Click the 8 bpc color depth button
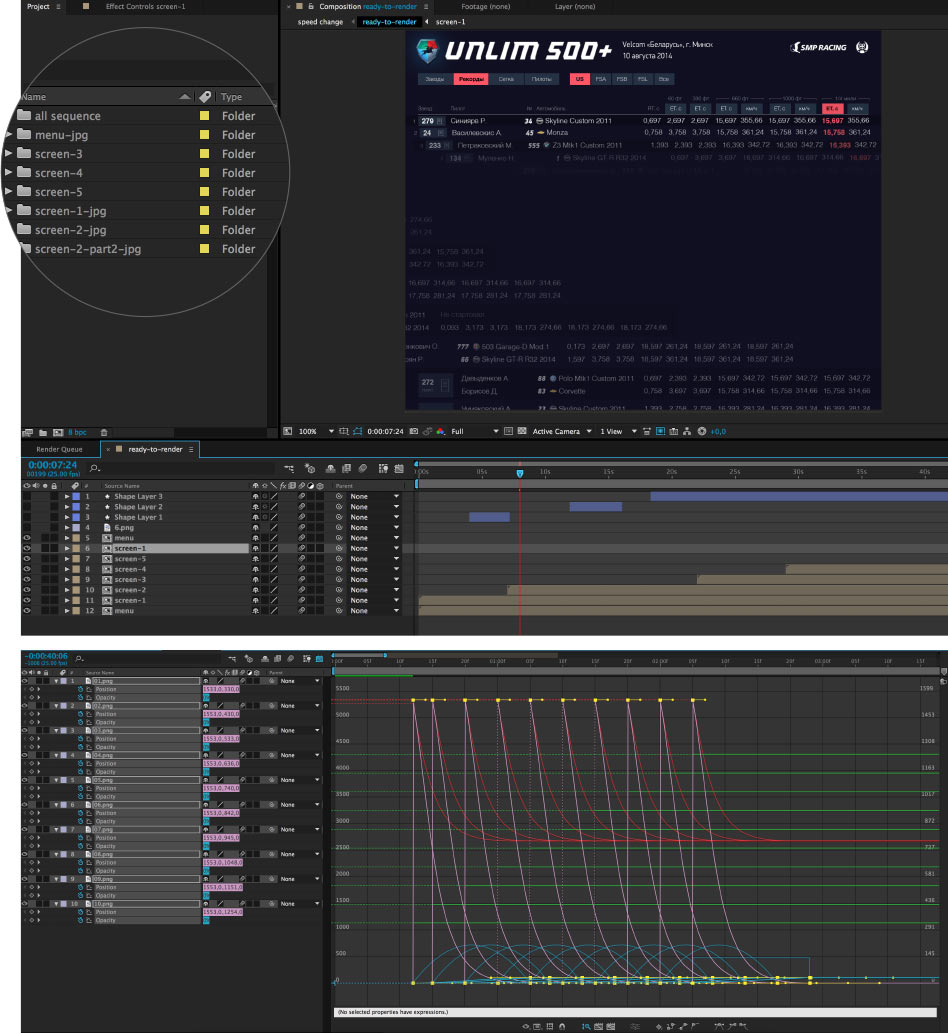 (77, 432)
